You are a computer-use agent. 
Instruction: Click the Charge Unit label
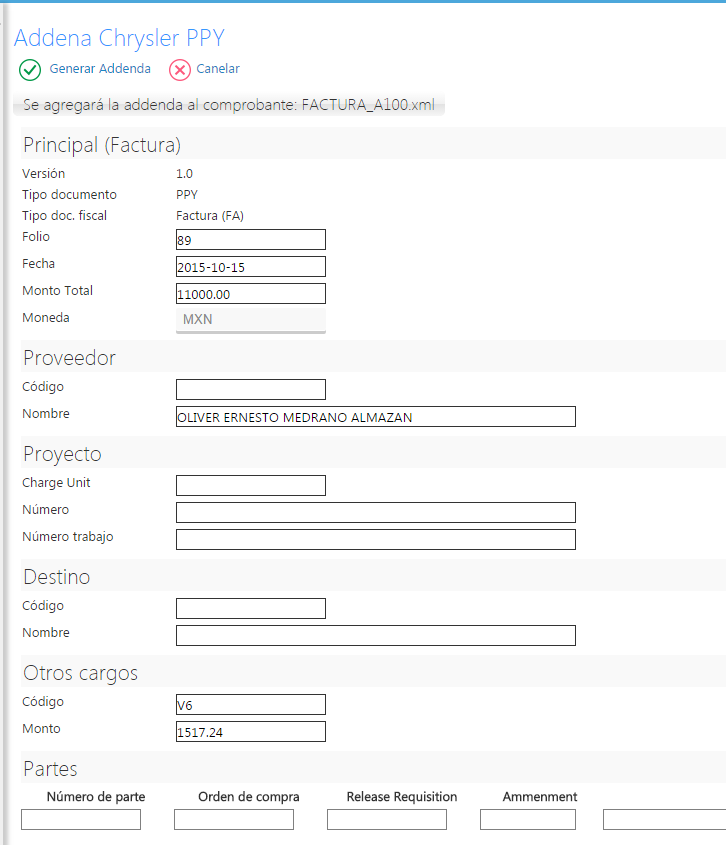tap(56, 482)
